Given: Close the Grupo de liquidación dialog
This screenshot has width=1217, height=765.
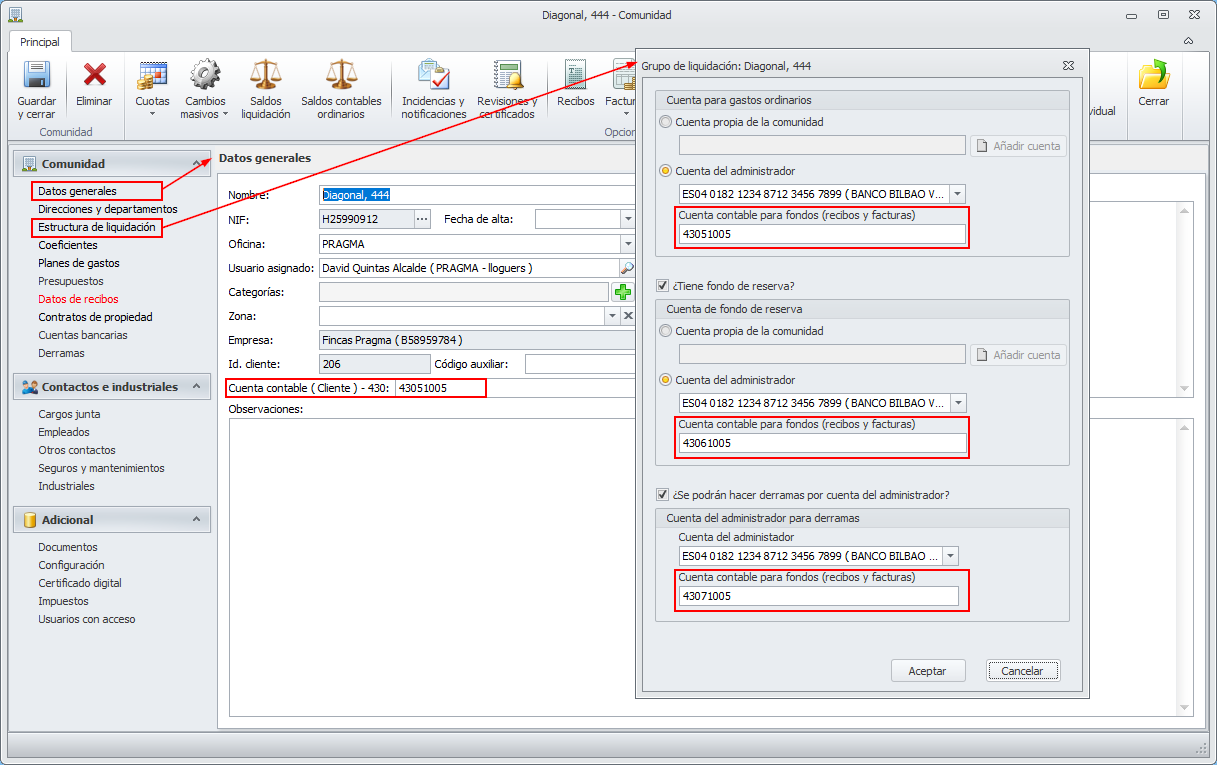Looking at the screenshot, I should point(1068,65).
